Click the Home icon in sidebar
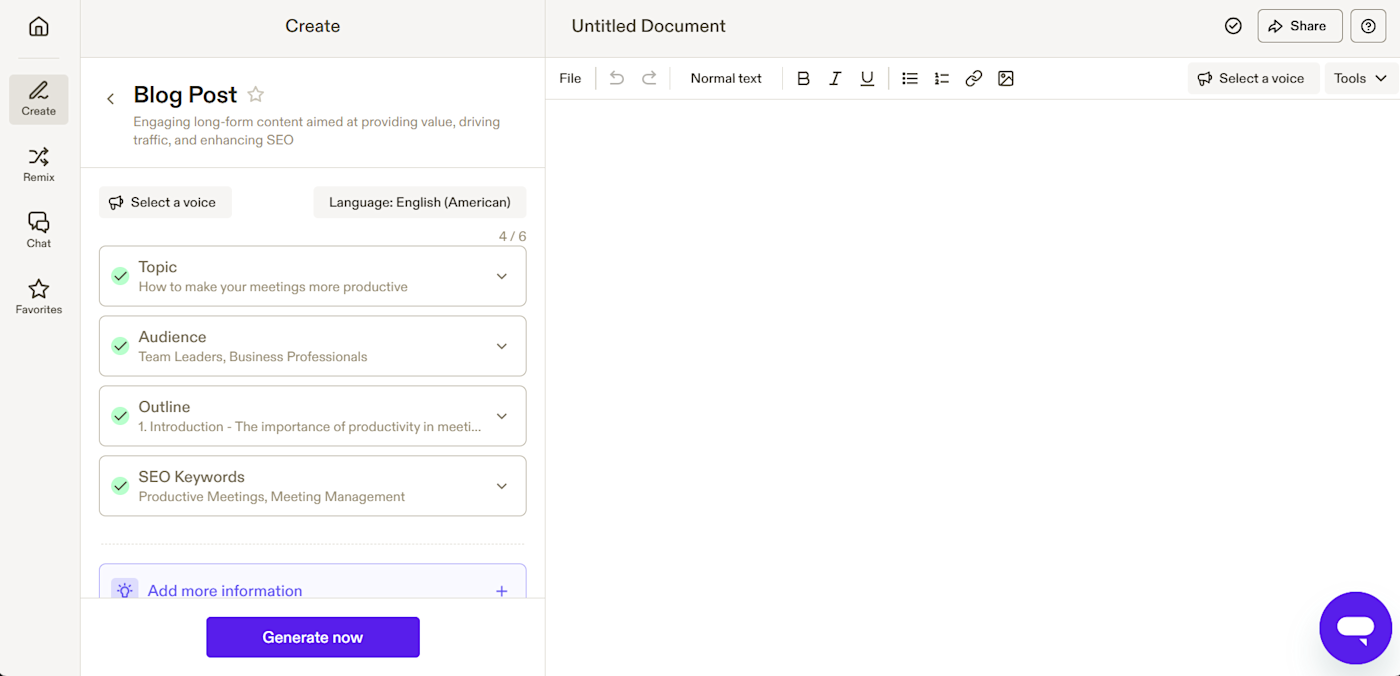1400x676 pixels. tap(38, 27)
